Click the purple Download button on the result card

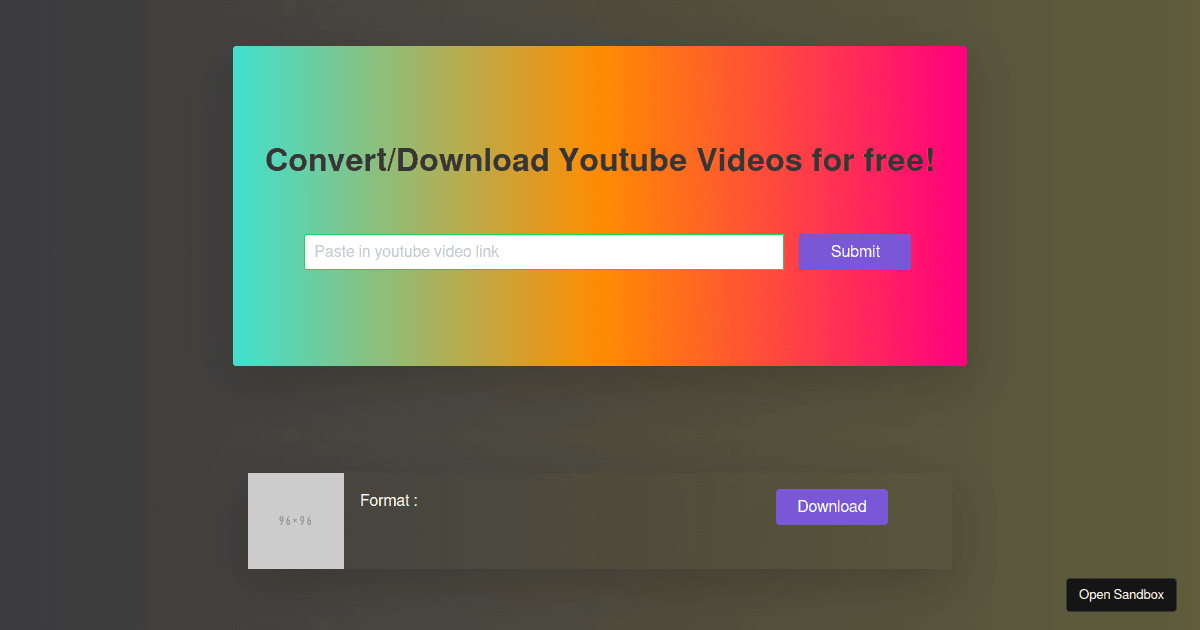click(831, 507)
